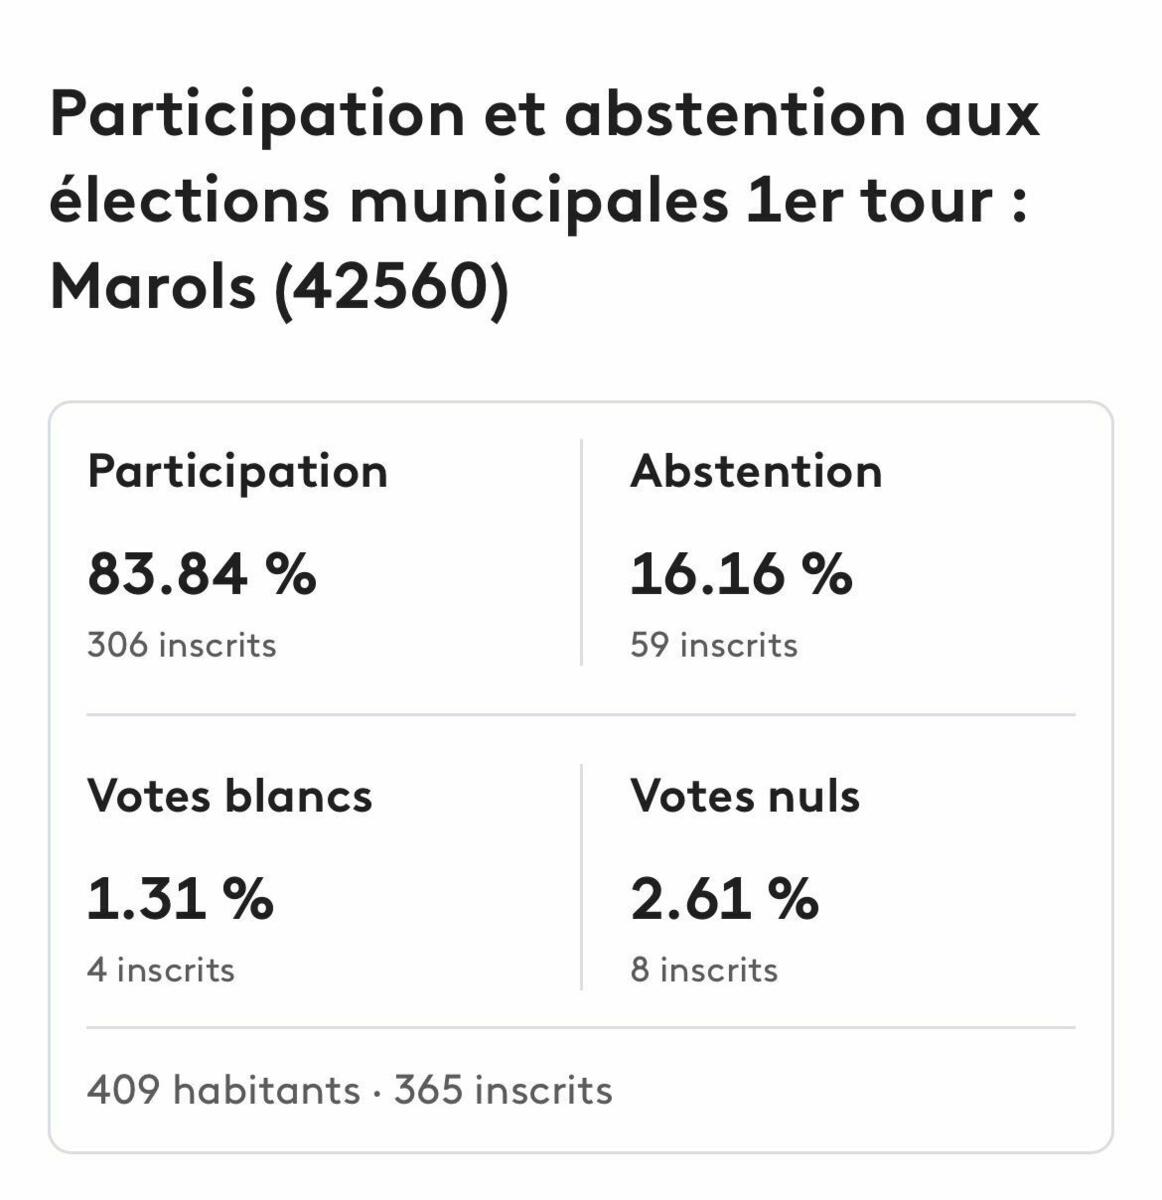The image size is (1162, 1200).
Task: Select the Votes blancs label
Action: click(x=229, y=796)
